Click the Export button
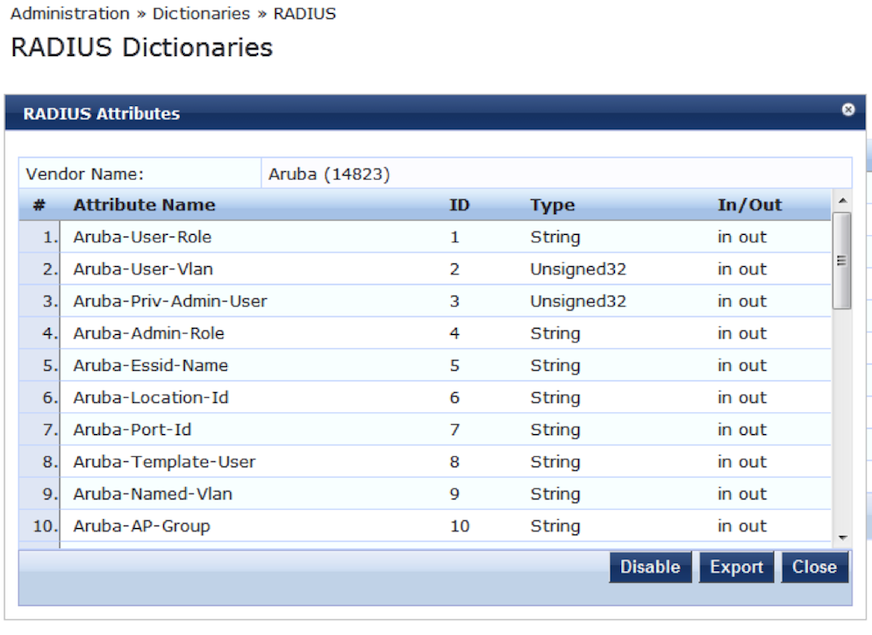Viewport: 872px width, 635px height. point(736,567)
